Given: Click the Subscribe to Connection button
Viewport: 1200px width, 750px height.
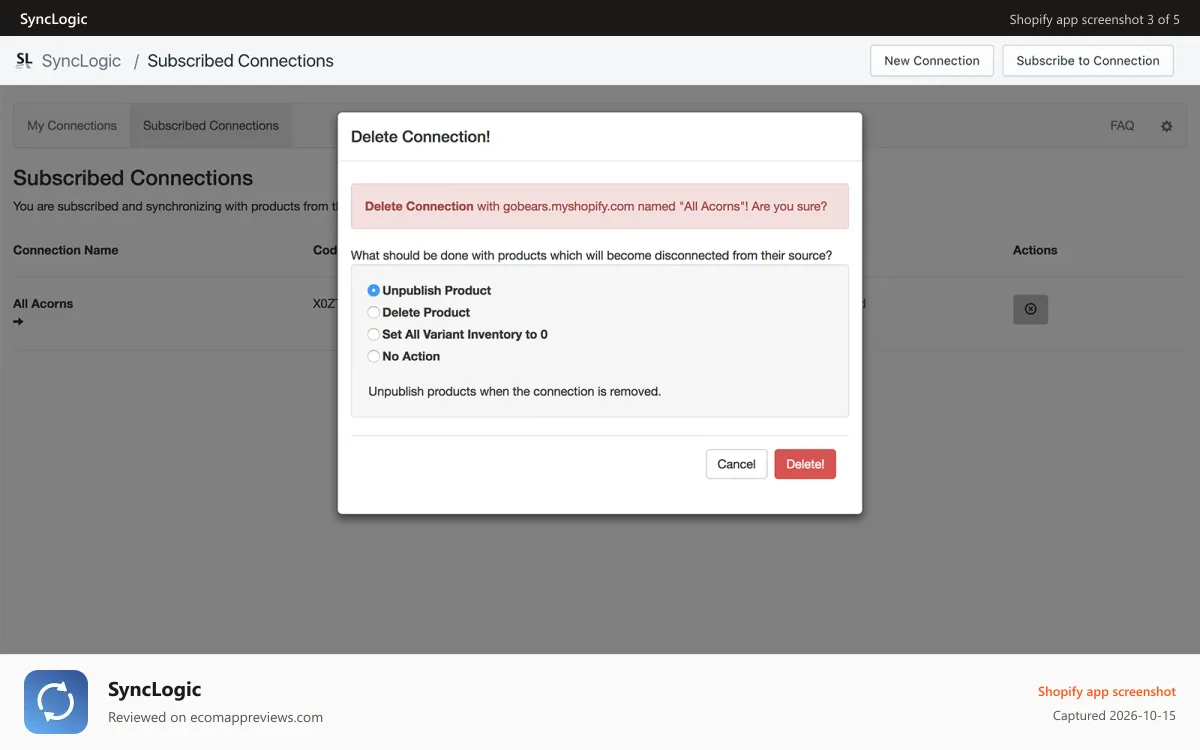Looking at the screenshot, I should point(1088,60).
